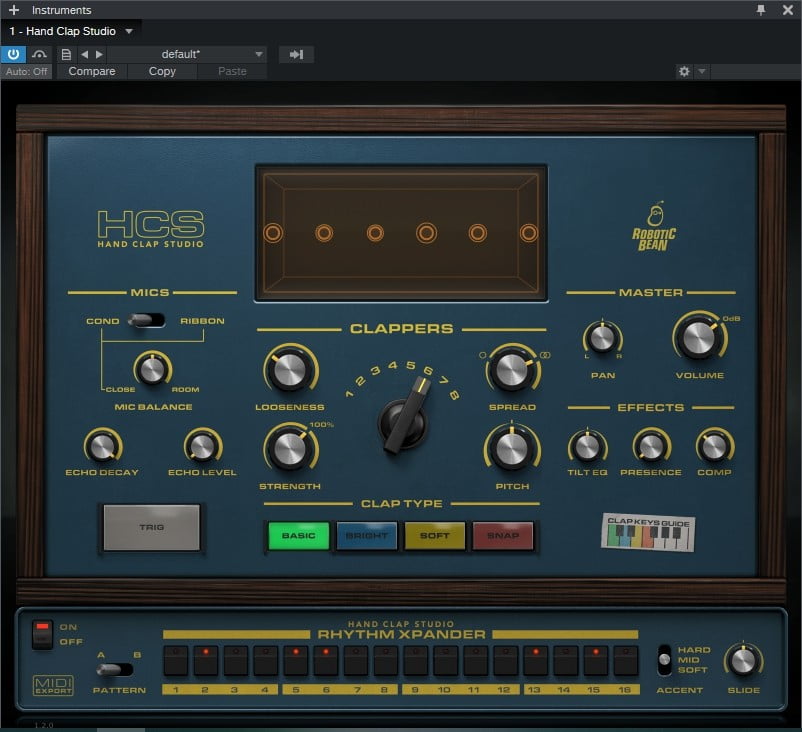Click the Echo Decay knob
Screen dimensions: 802x732
pyautogui.click(x=102, y=446)
